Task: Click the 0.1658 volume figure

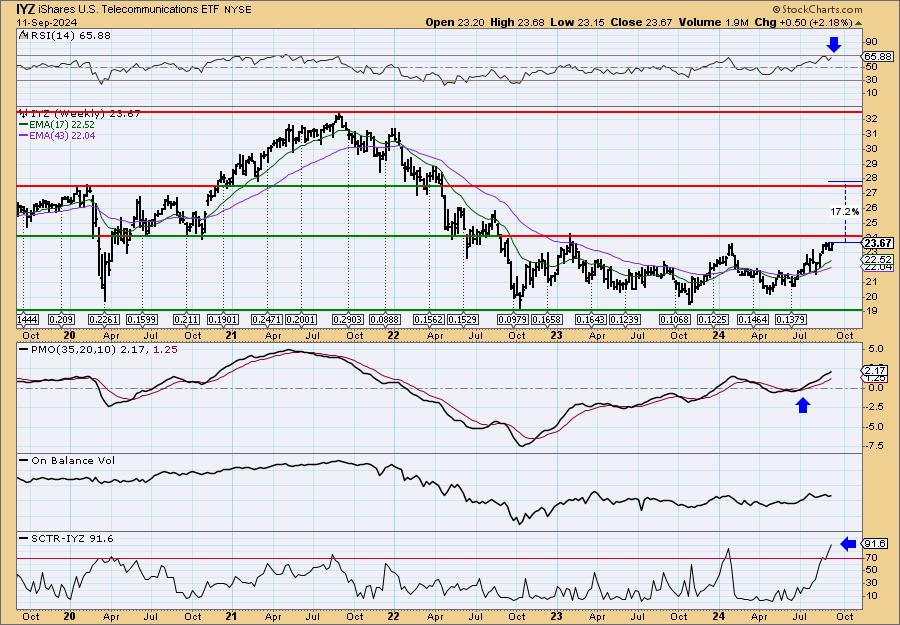Action: click(546, 319)
